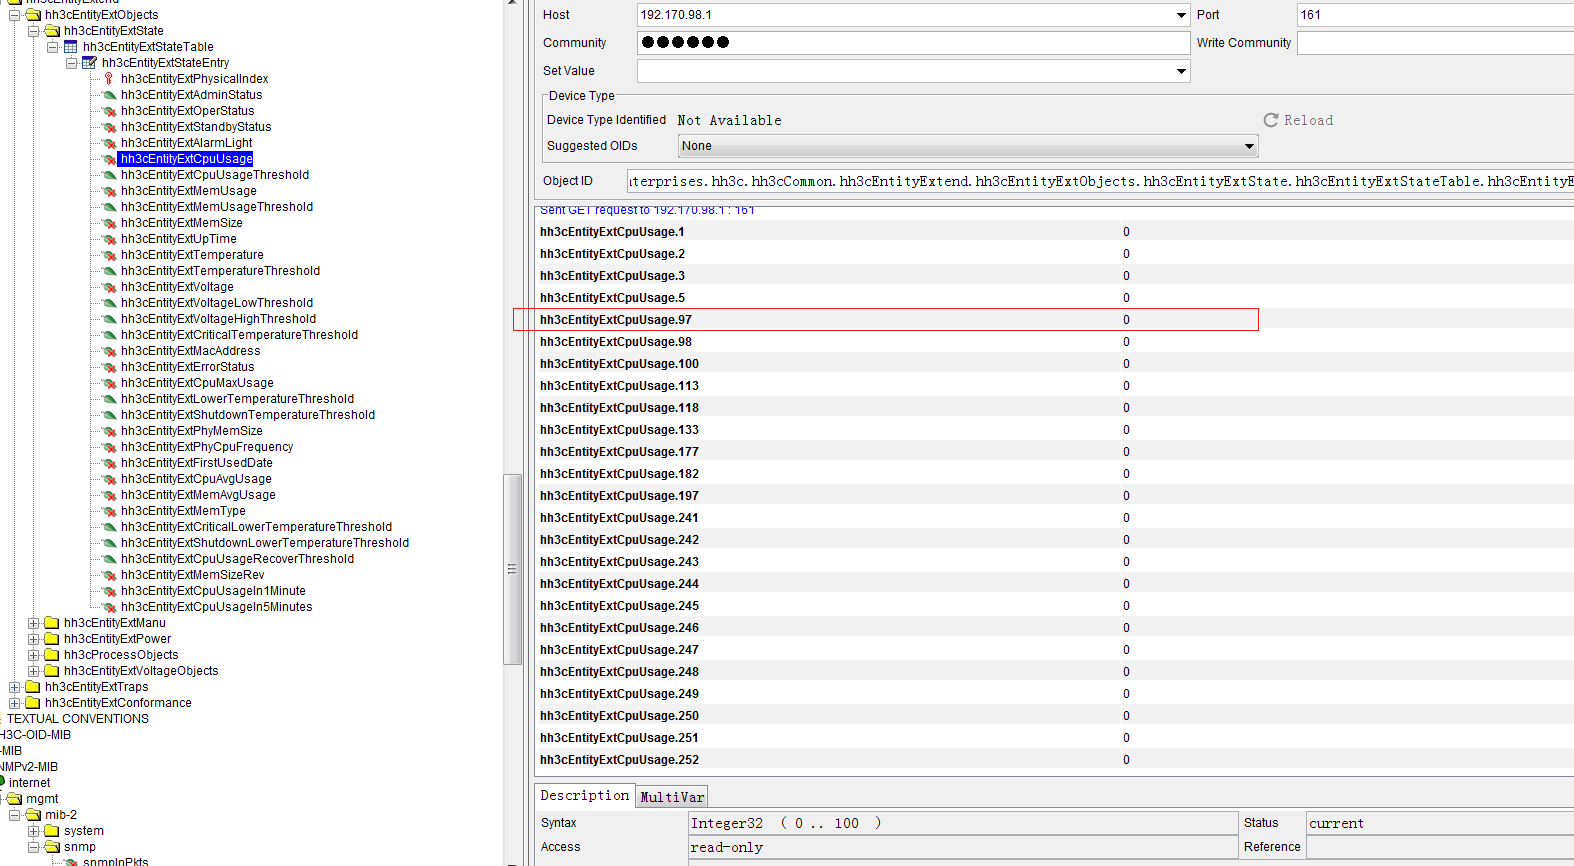The image size is (1574, 866).
Task: Open the Set Value dropdown
Action: 1181,71
